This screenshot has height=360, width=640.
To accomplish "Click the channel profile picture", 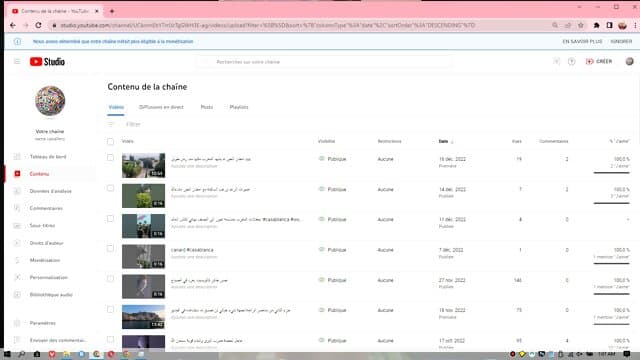I will tap(50, 101).
